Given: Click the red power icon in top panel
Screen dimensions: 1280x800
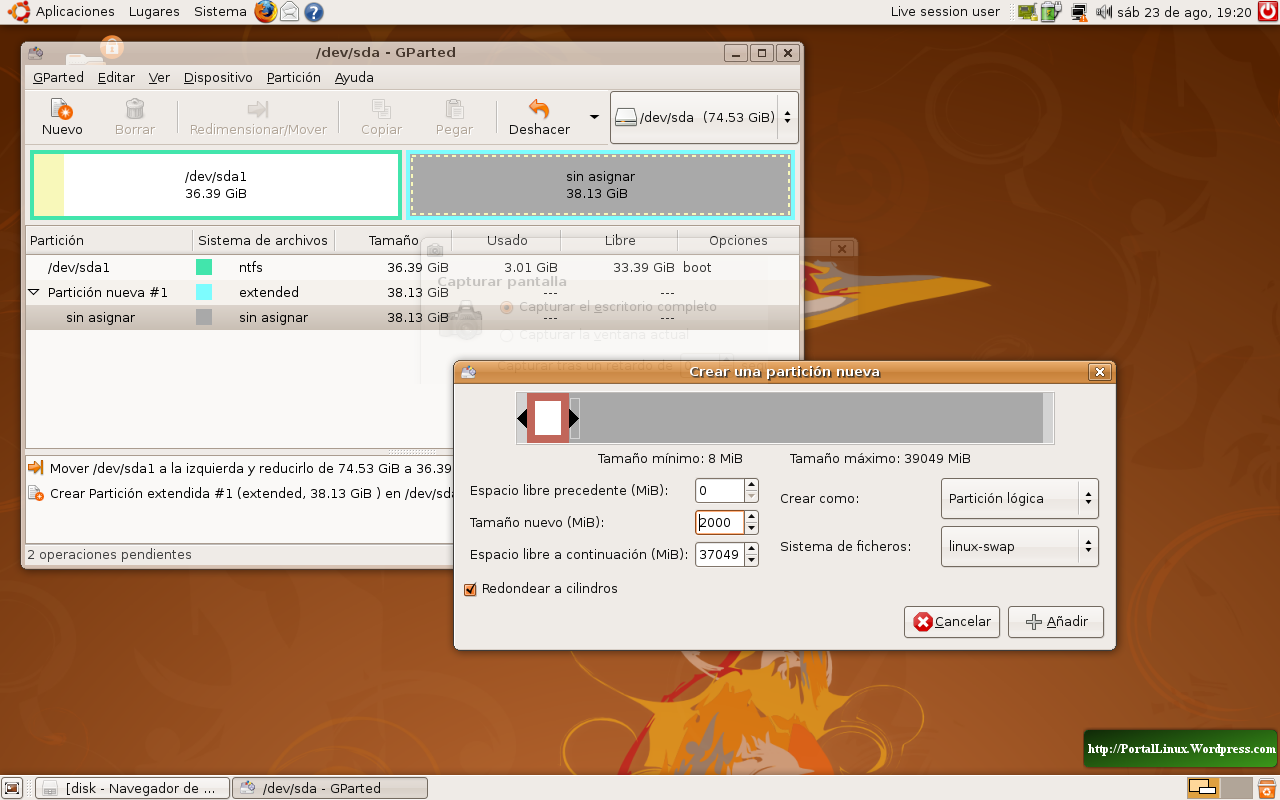Looking at the screenshot, I should (x=1267, y=12).
